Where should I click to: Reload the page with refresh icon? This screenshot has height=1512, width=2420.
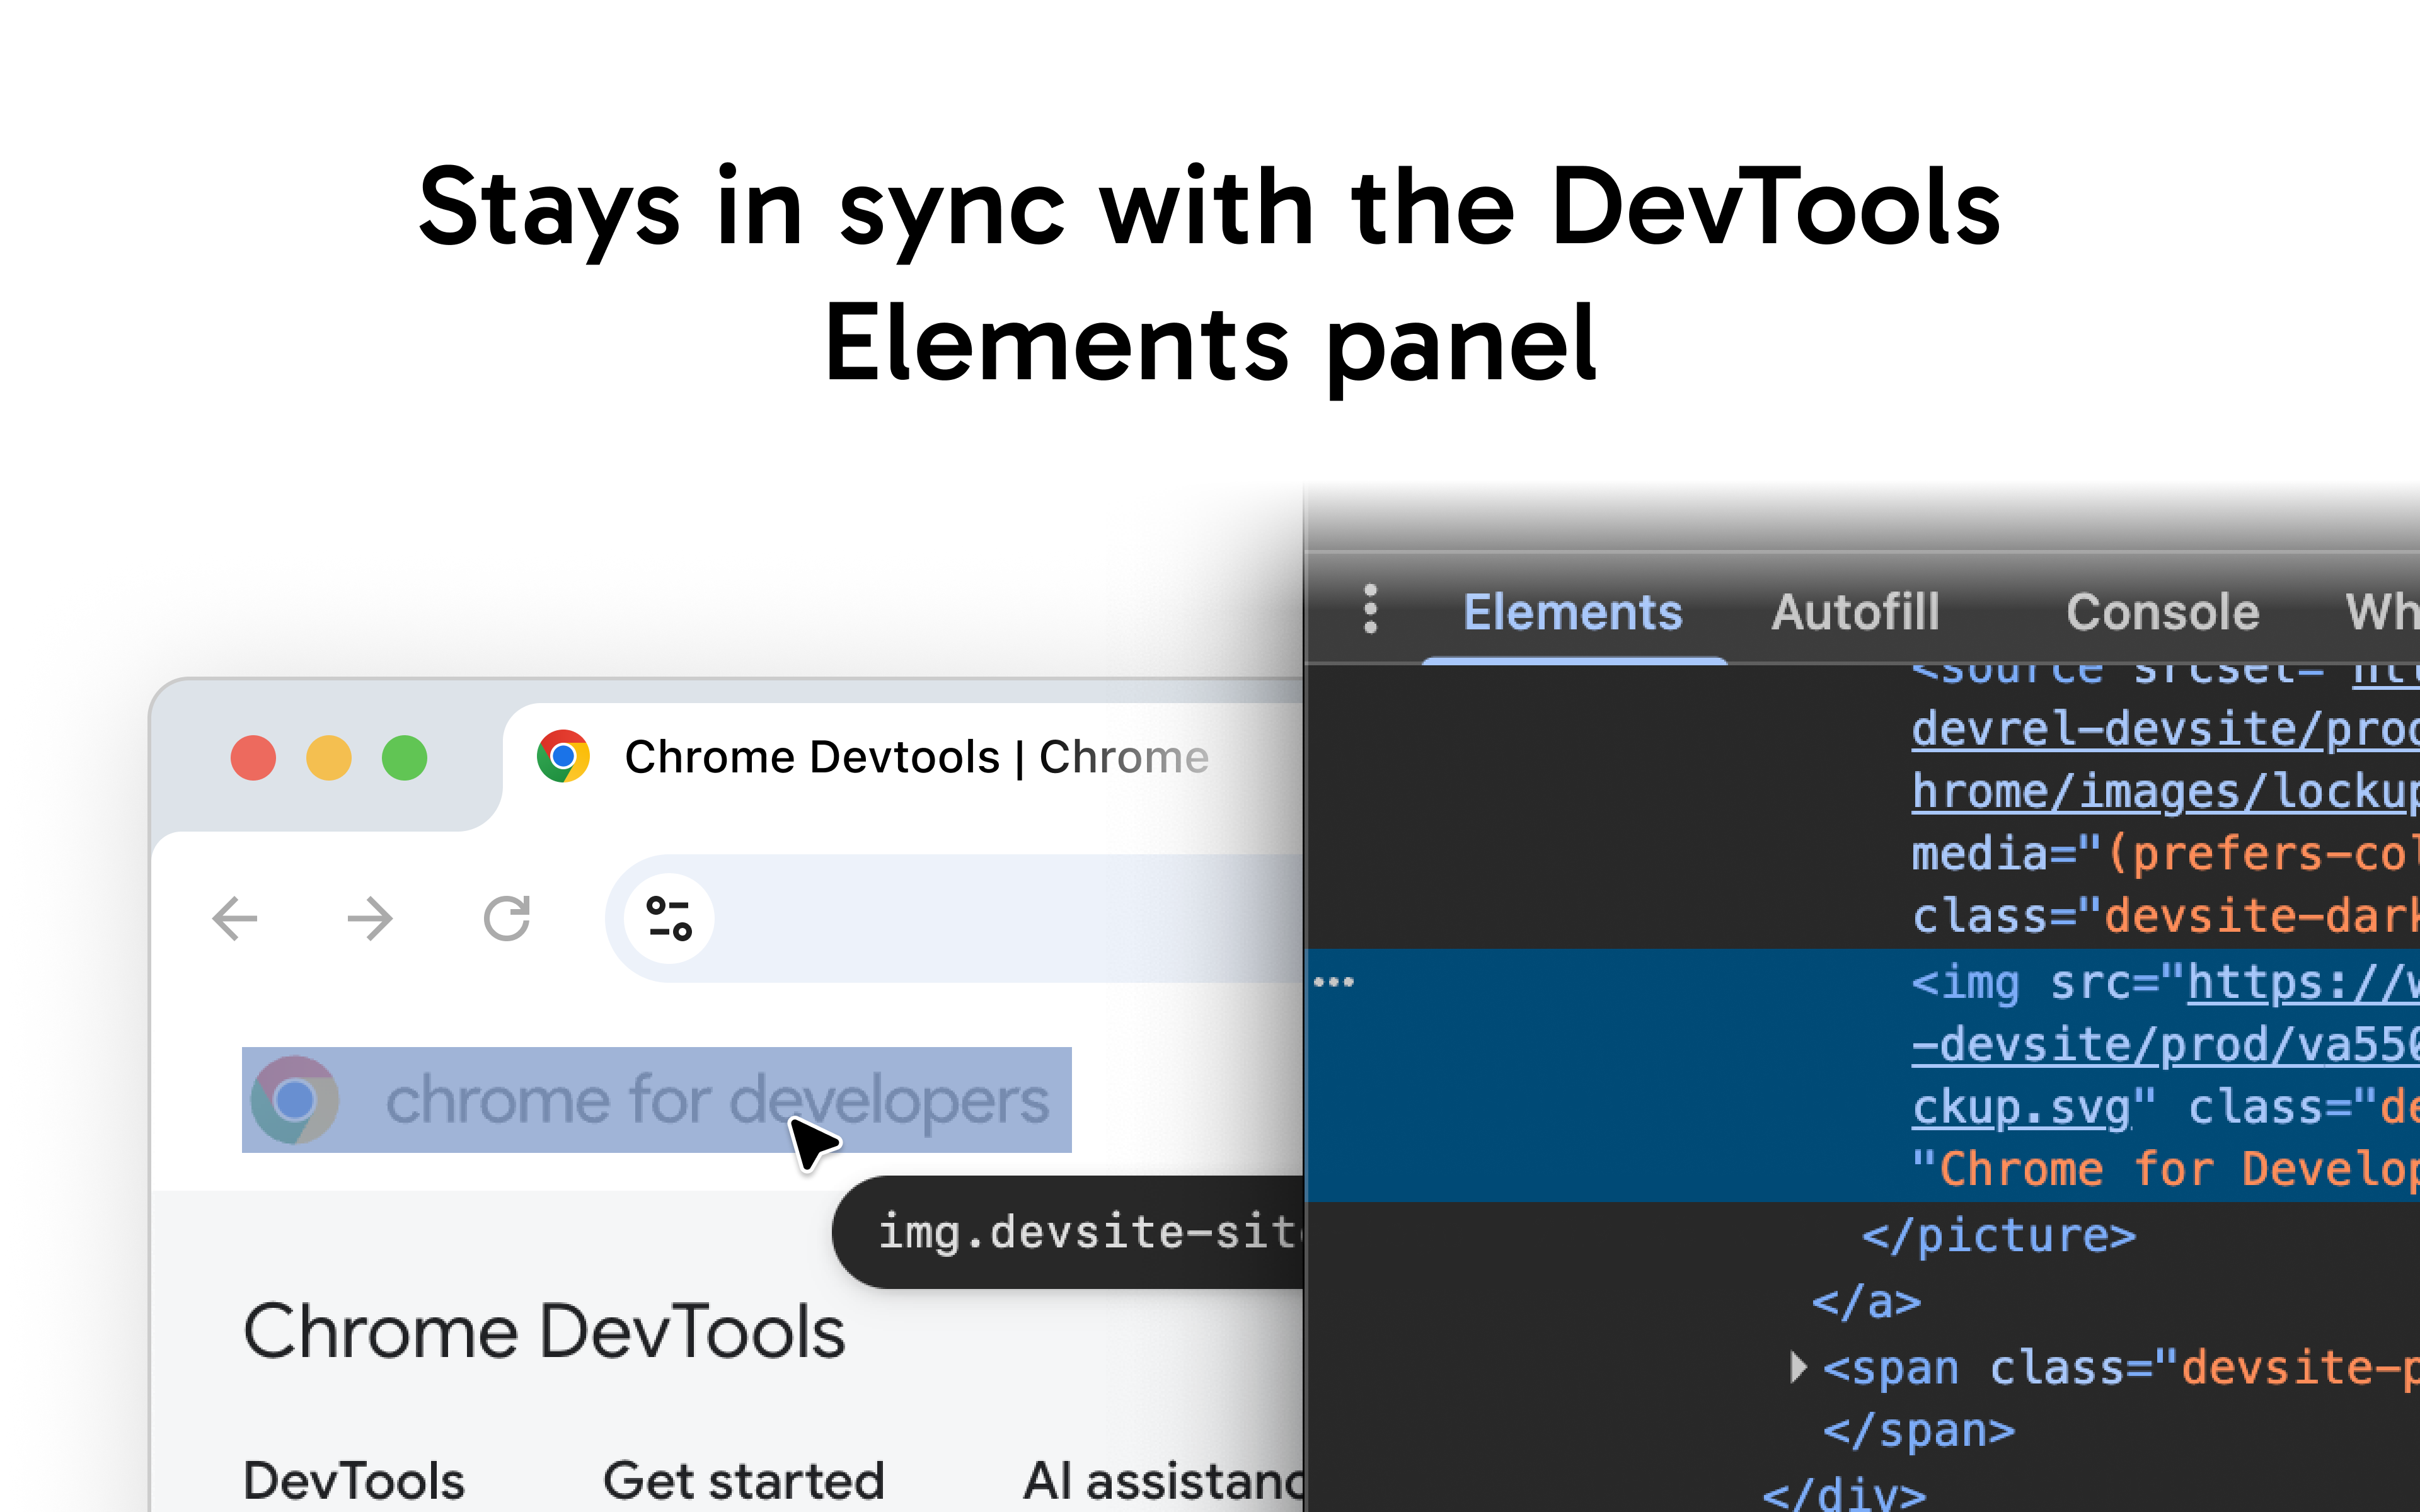coord(507,918)
